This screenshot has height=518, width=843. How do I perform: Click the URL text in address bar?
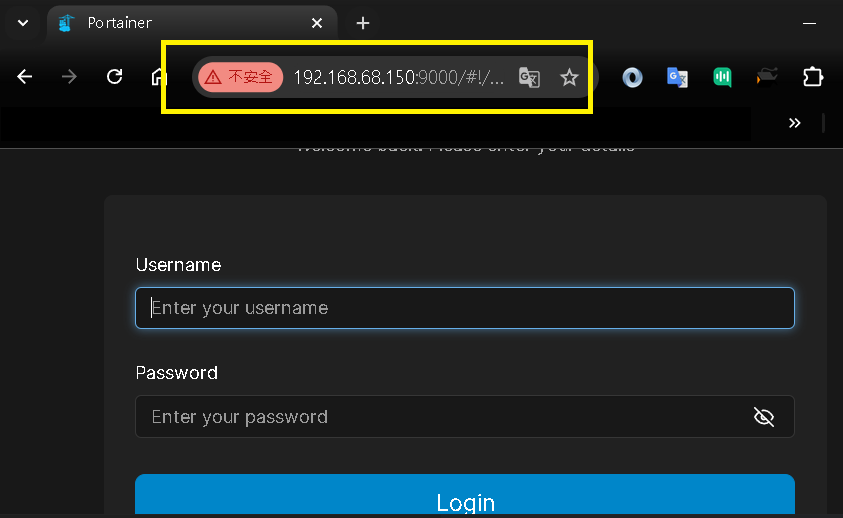[398, 77]
